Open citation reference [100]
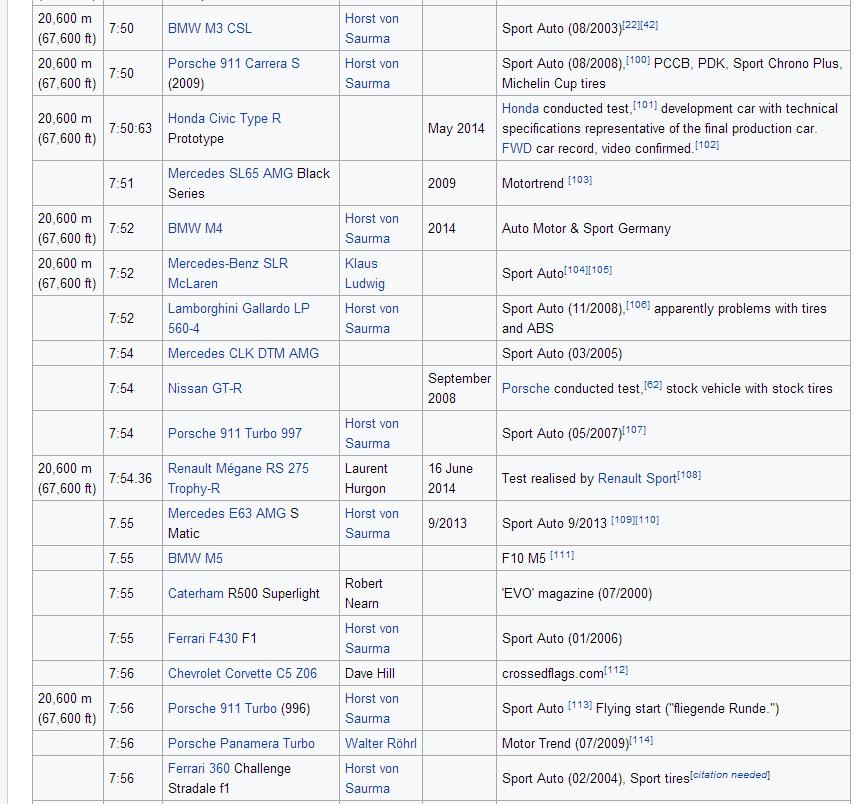 point(638,60)
